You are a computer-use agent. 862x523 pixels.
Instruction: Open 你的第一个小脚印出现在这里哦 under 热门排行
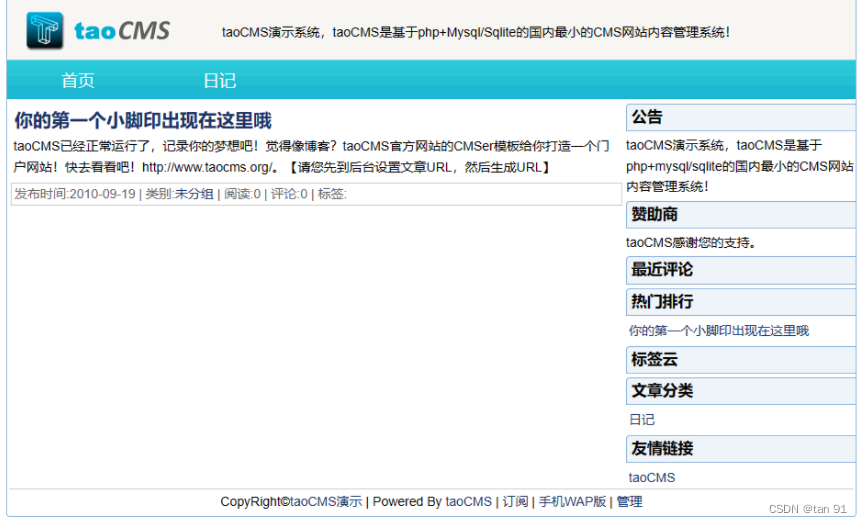719,331
